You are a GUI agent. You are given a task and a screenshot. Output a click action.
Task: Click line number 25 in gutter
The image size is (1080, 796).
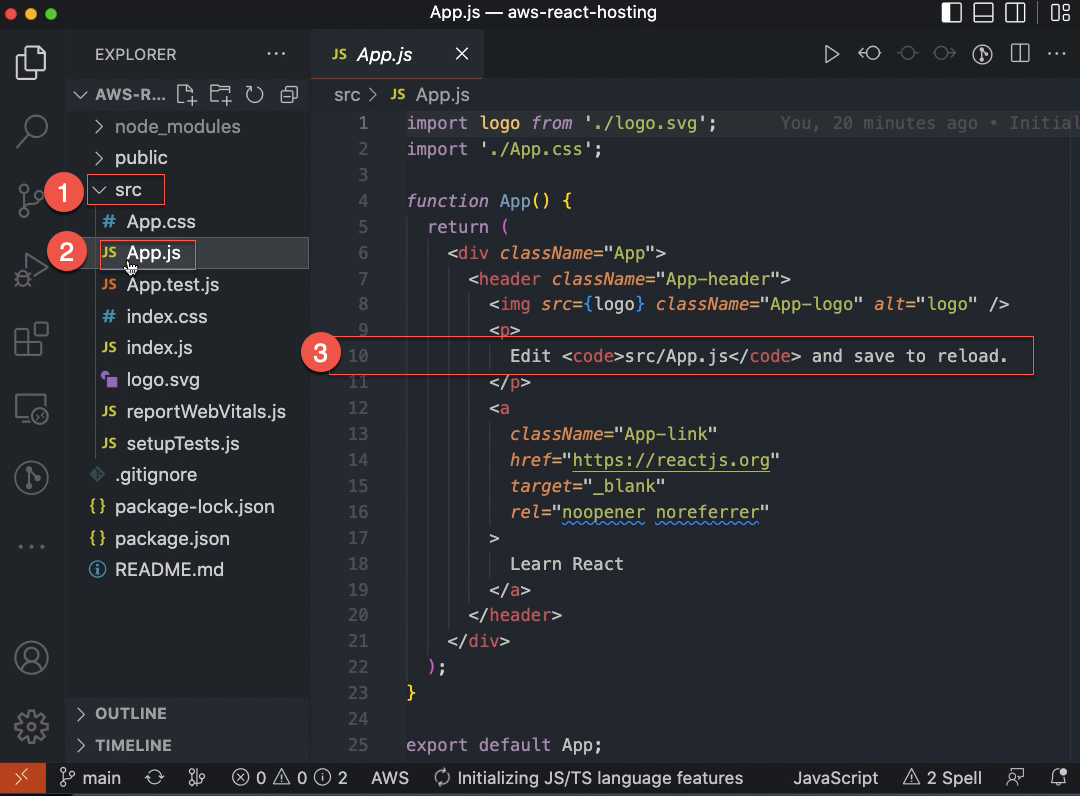coord(357,745)
